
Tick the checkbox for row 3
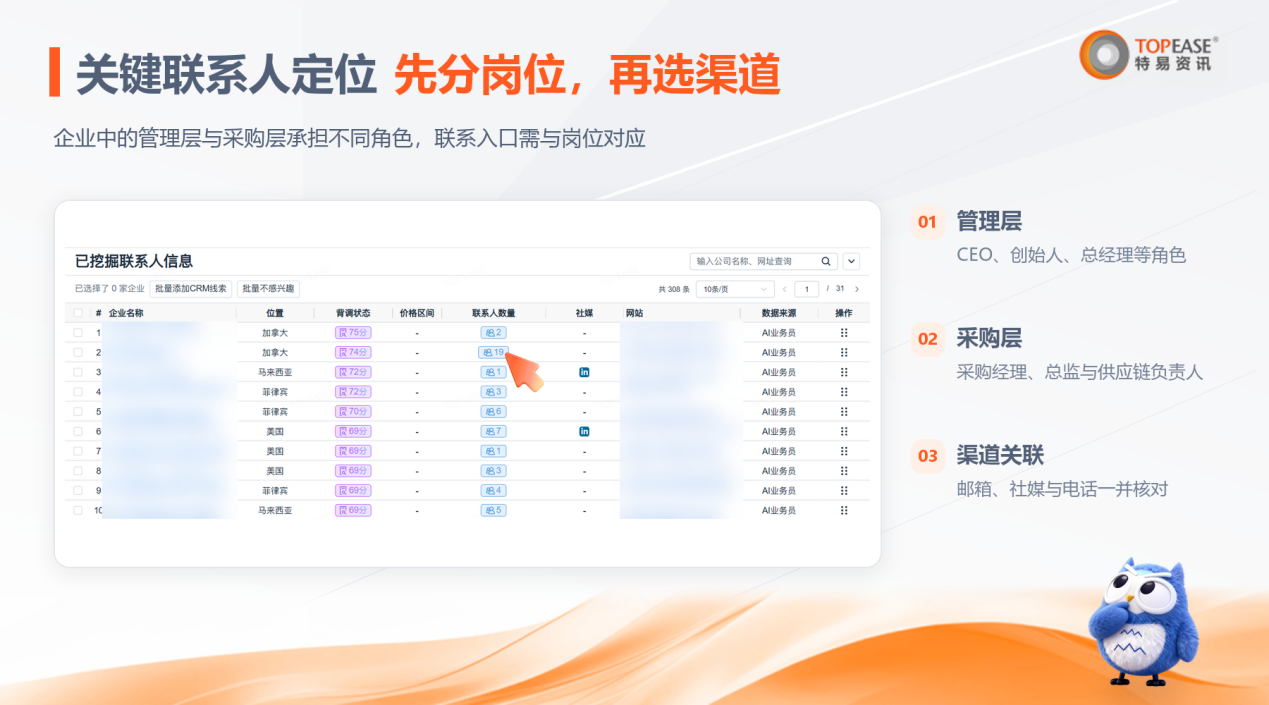point(78,372)
